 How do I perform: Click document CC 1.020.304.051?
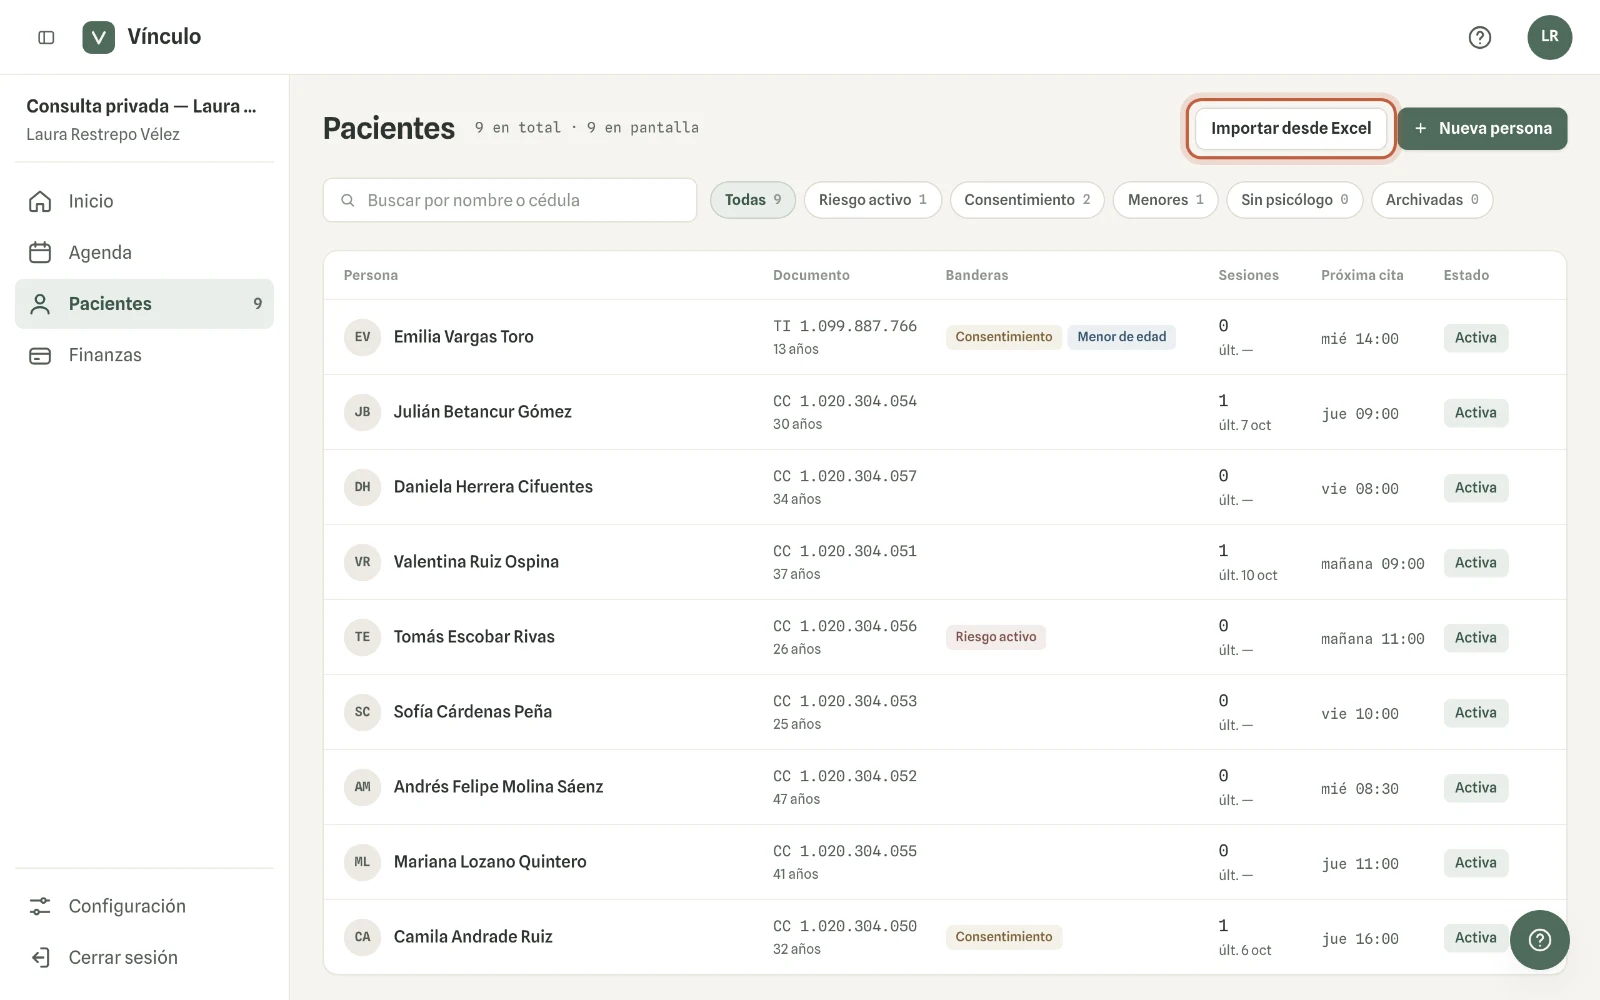tap(844, 551)
